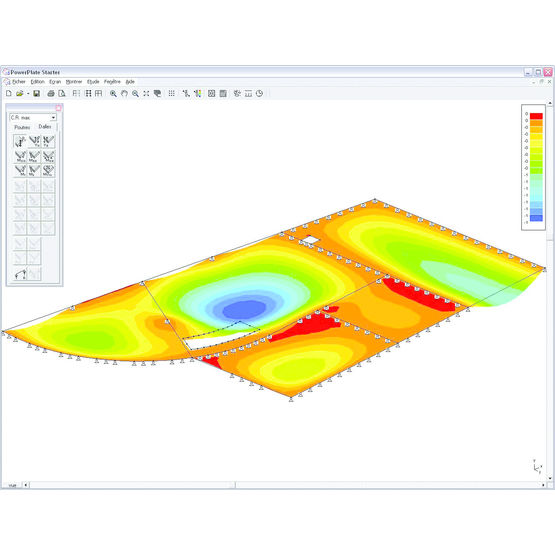Open the C.R. max combo box
The image size is (555, 555).
(33, 118)
